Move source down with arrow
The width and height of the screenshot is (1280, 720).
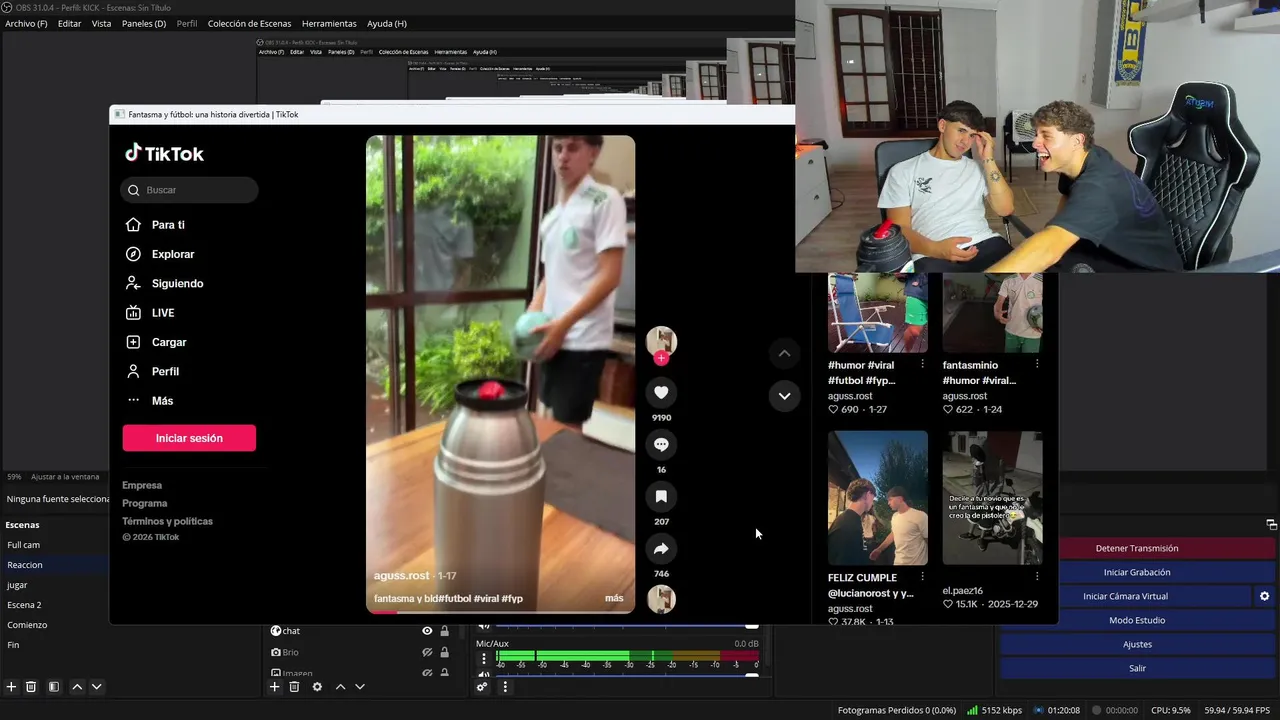click(360, 687)
